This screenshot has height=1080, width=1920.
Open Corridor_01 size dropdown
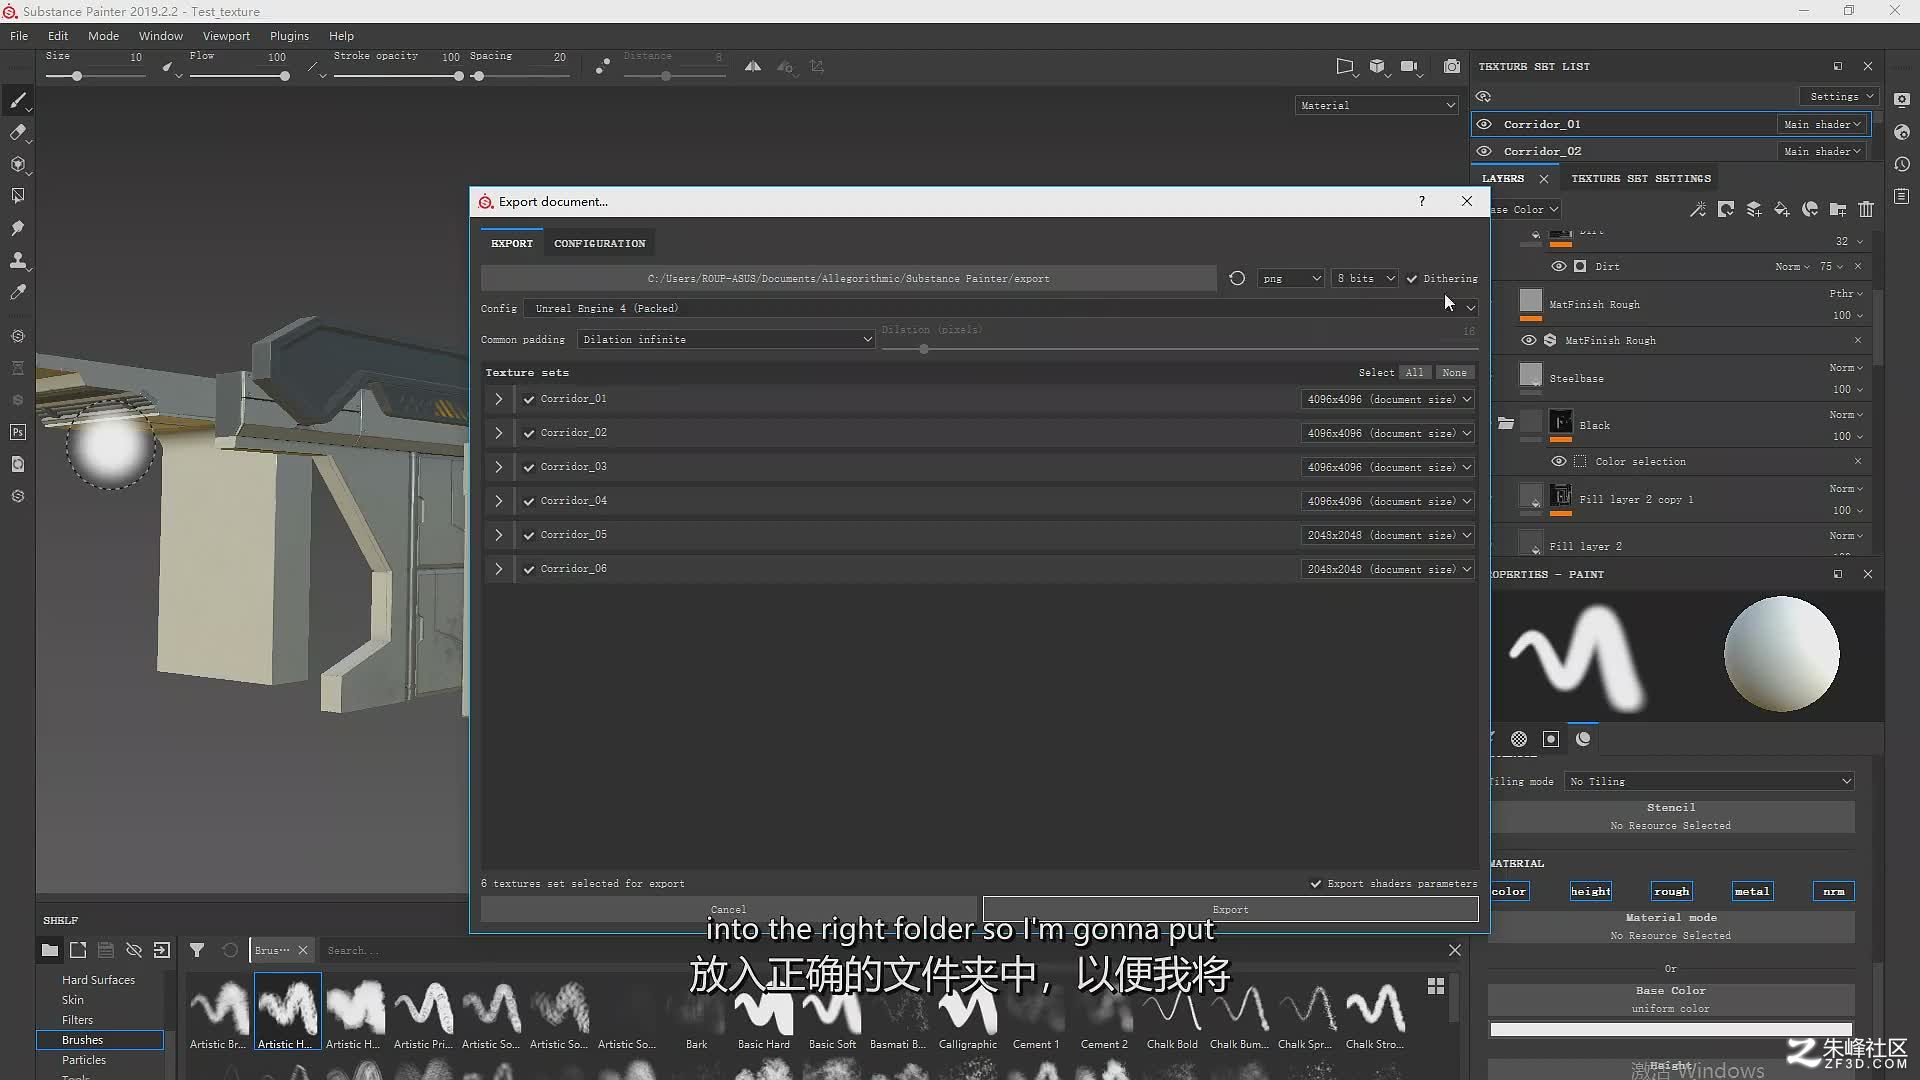click(x=1388, y=399)
